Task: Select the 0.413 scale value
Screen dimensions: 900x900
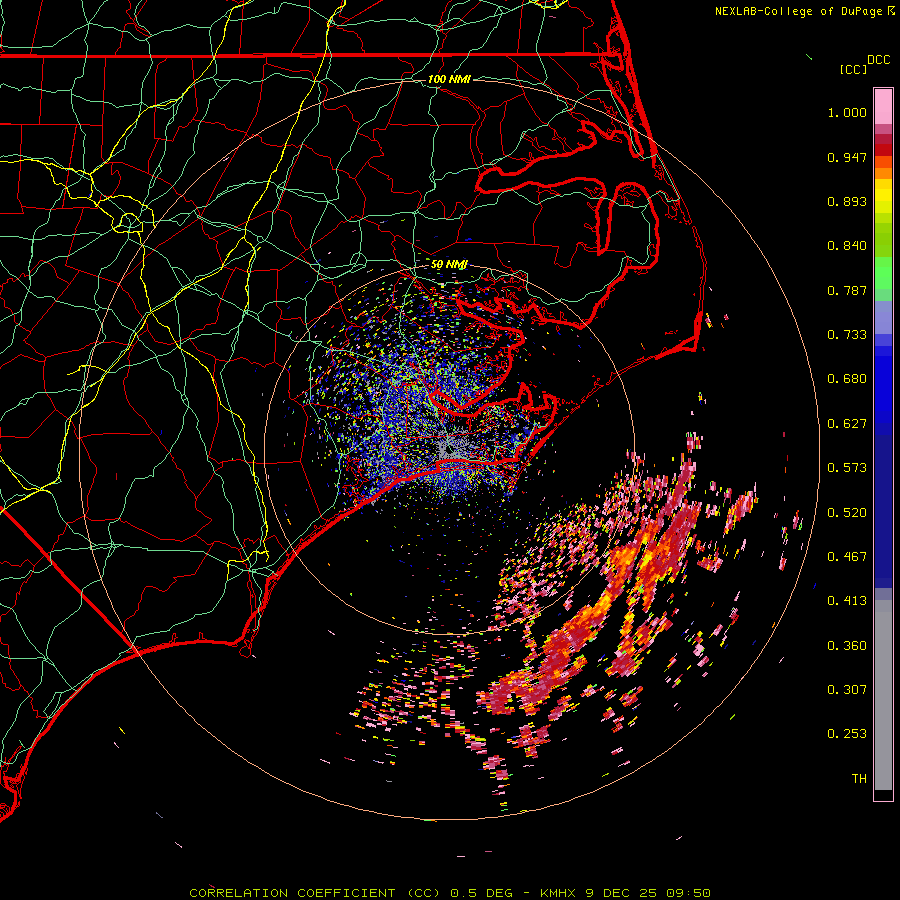Action: coord(847,601)
